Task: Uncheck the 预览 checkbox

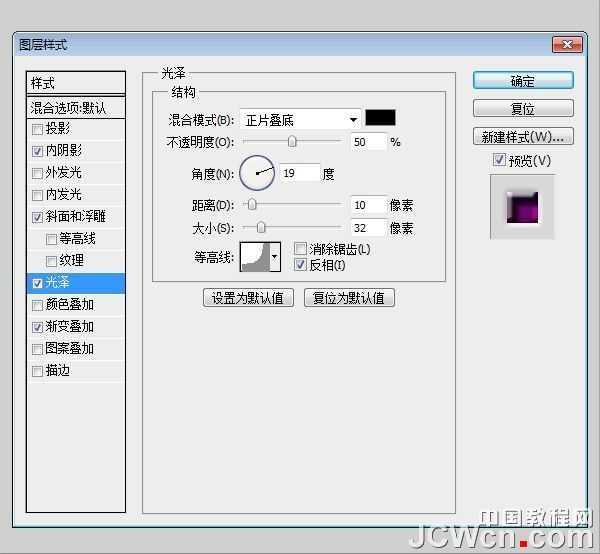Action: point(500,160)
